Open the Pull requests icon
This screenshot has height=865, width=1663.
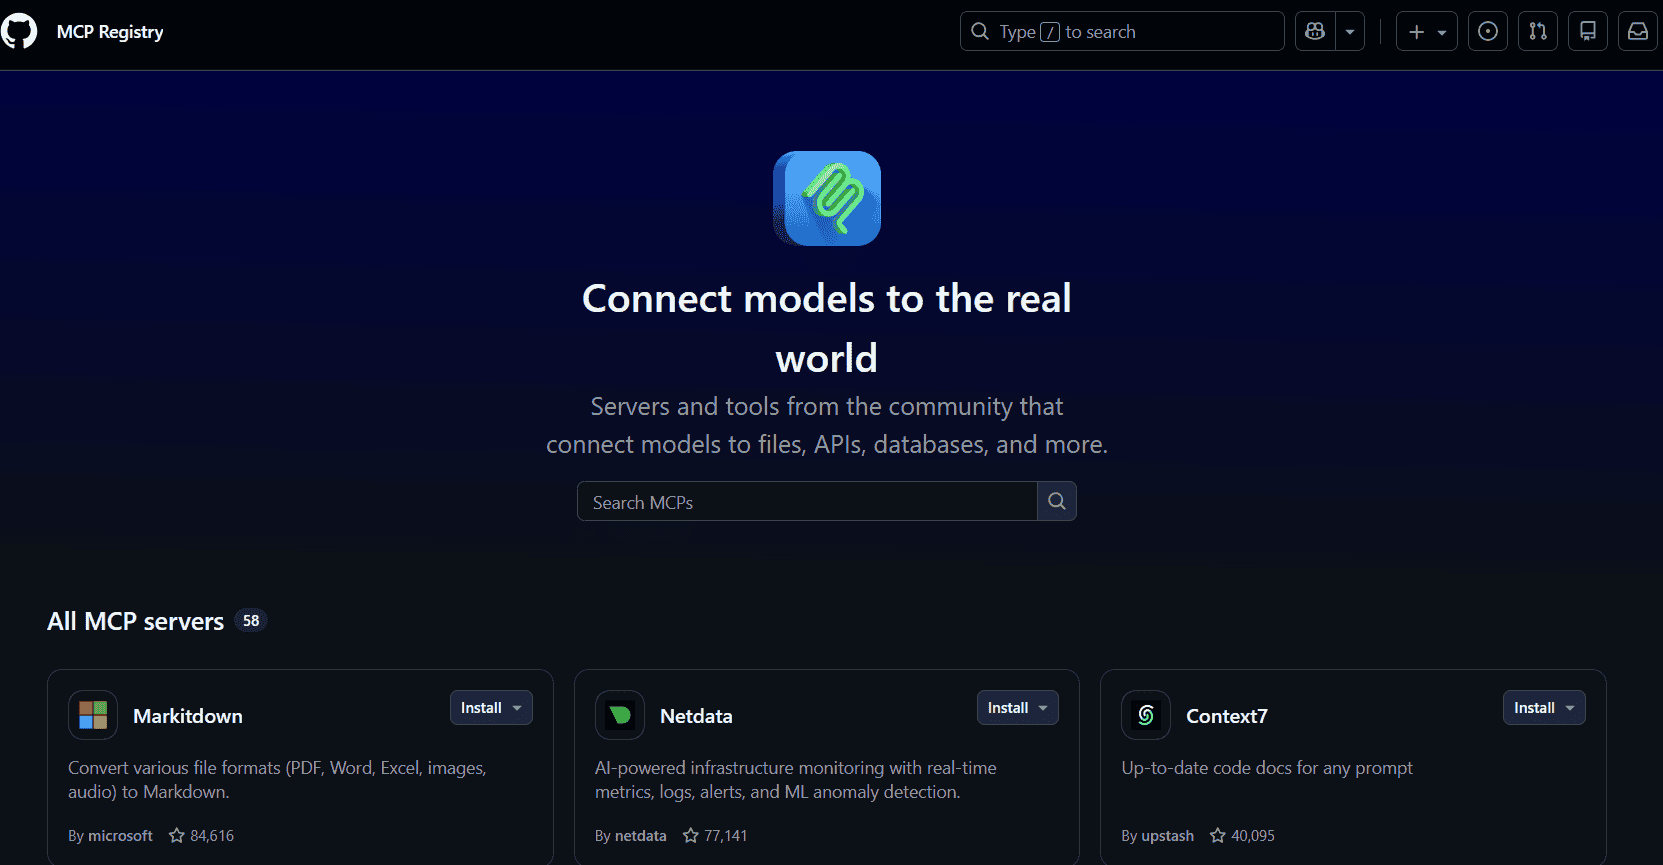point(1538,32)
